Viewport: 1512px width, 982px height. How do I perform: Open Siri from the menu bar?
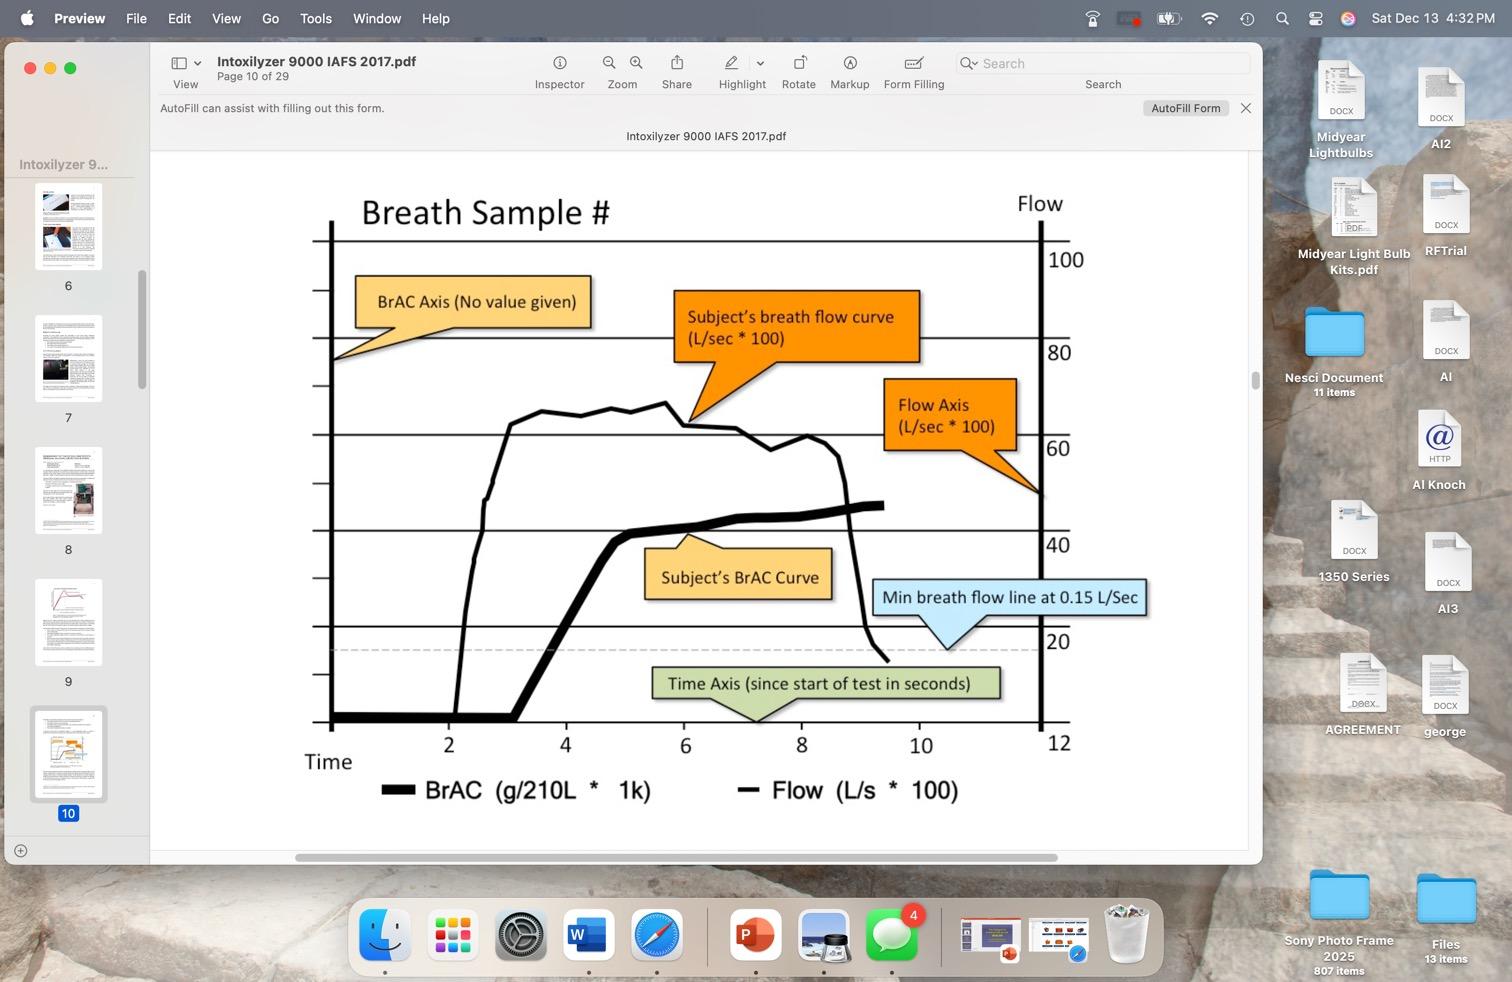[1348, 18]
